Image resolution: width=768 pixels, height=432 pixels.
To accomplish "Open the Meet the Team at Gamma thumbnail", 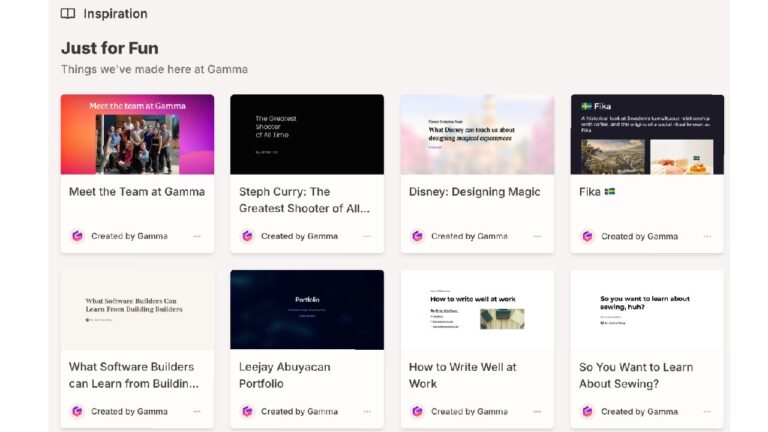I will (137, 134).
